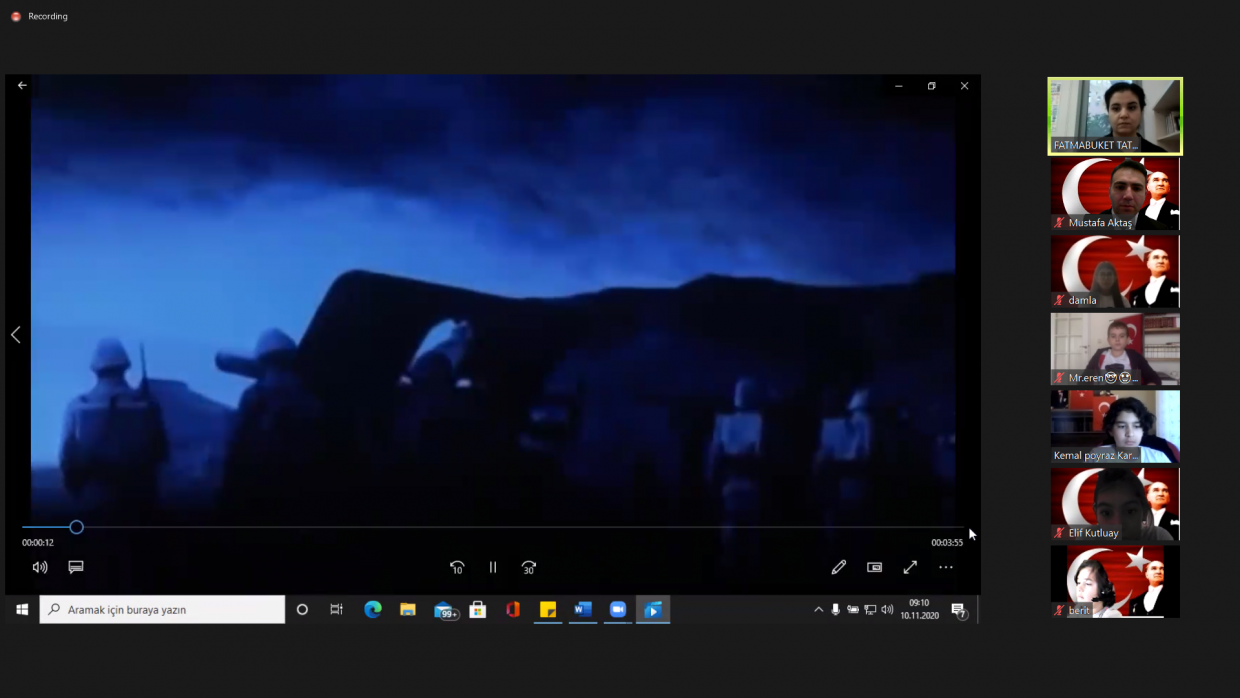Viewport: 1240px width, 698px height.
Task: Click the taskbar search box 'Aramak için buraya yazın'
Action: tap(162, 609)
